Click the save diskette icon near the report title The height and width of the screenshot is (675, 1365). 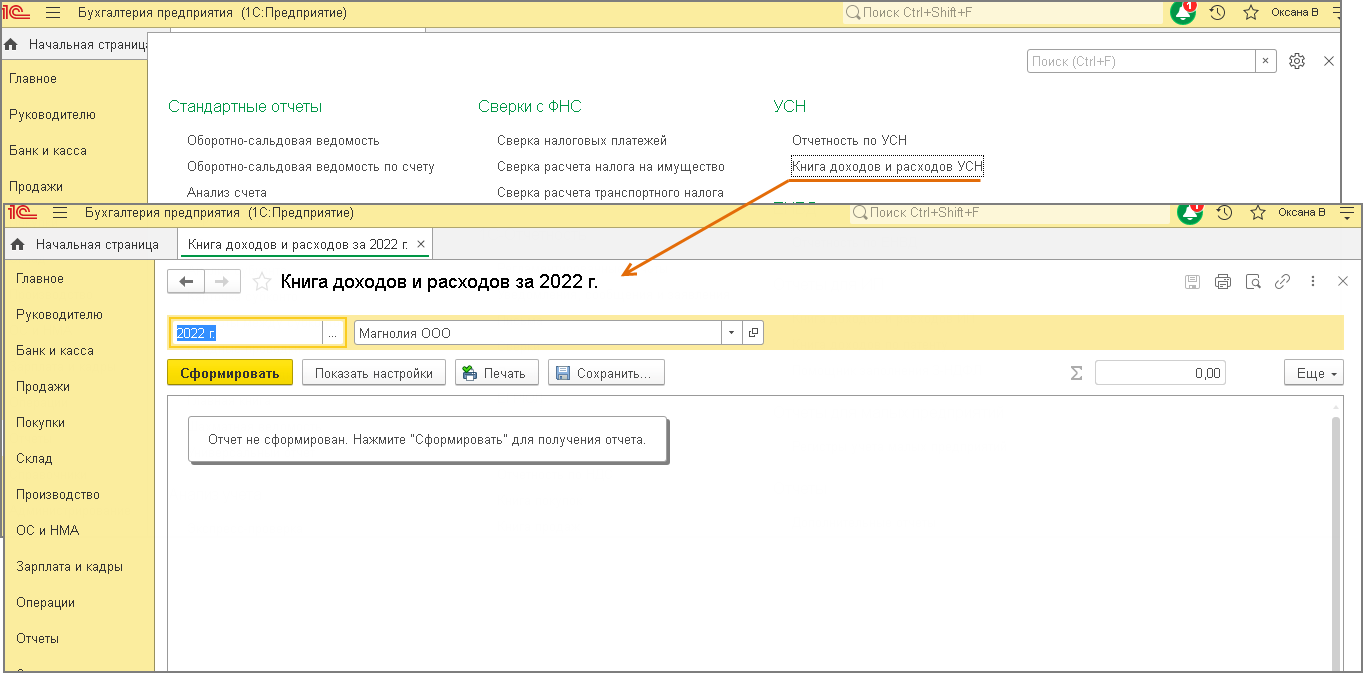1192,282
